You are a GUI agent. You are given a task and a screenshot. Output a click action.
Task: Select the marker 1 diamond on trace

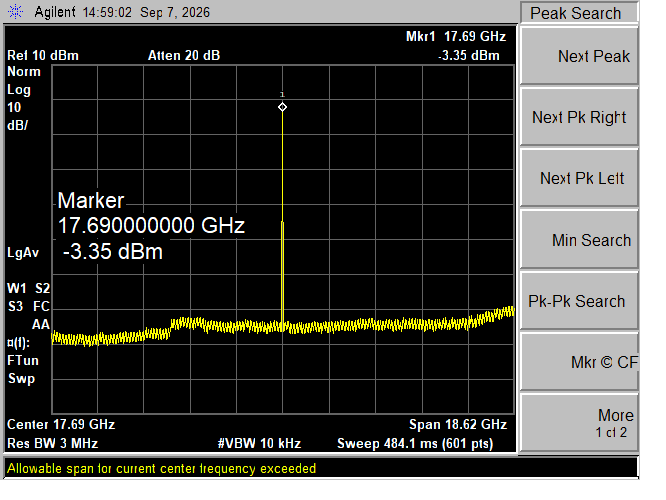282,107
